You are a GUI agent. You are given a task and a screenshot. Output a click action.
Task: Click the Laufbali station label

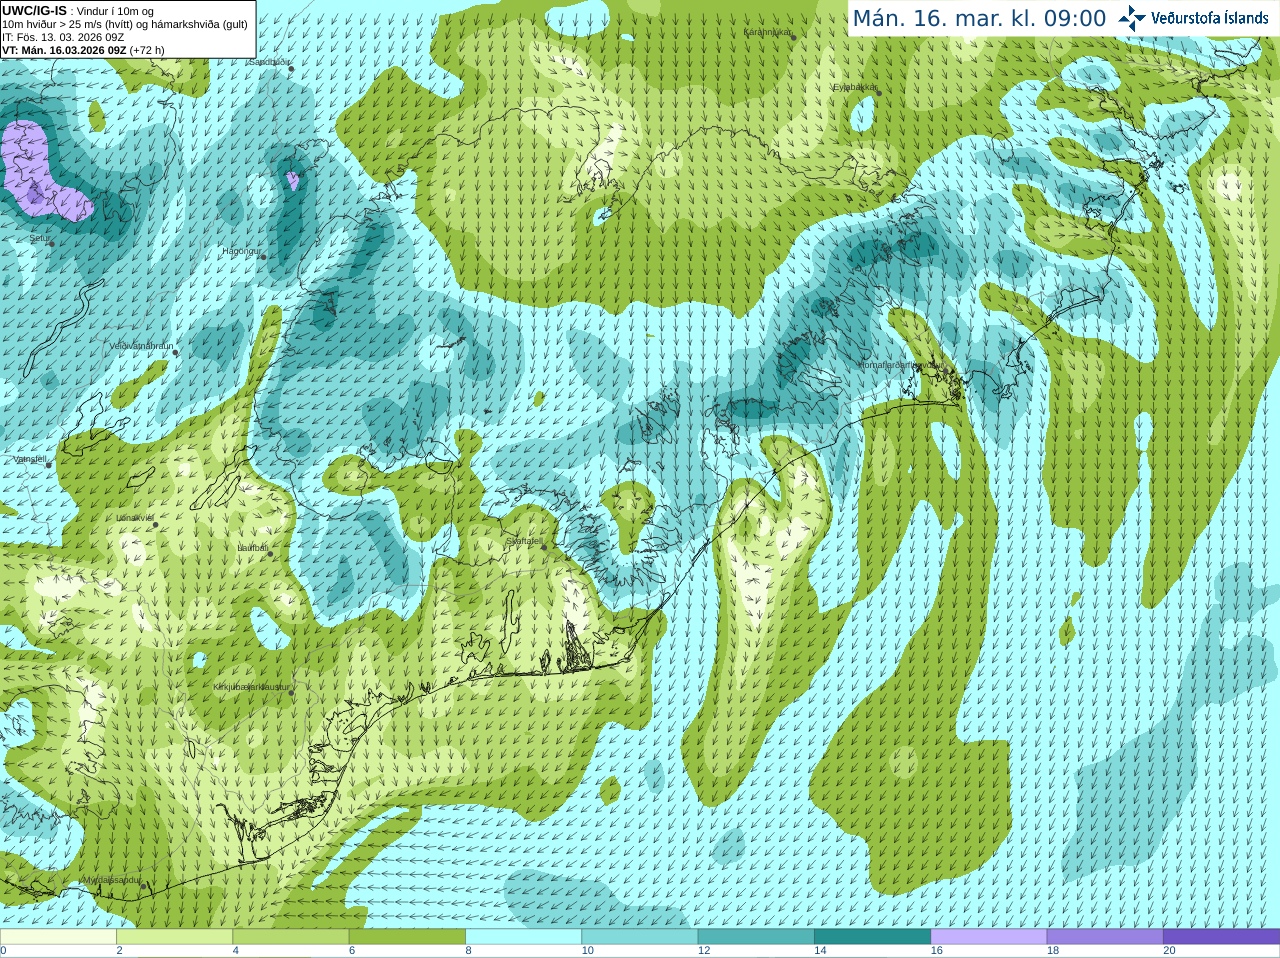coord(252,548)
